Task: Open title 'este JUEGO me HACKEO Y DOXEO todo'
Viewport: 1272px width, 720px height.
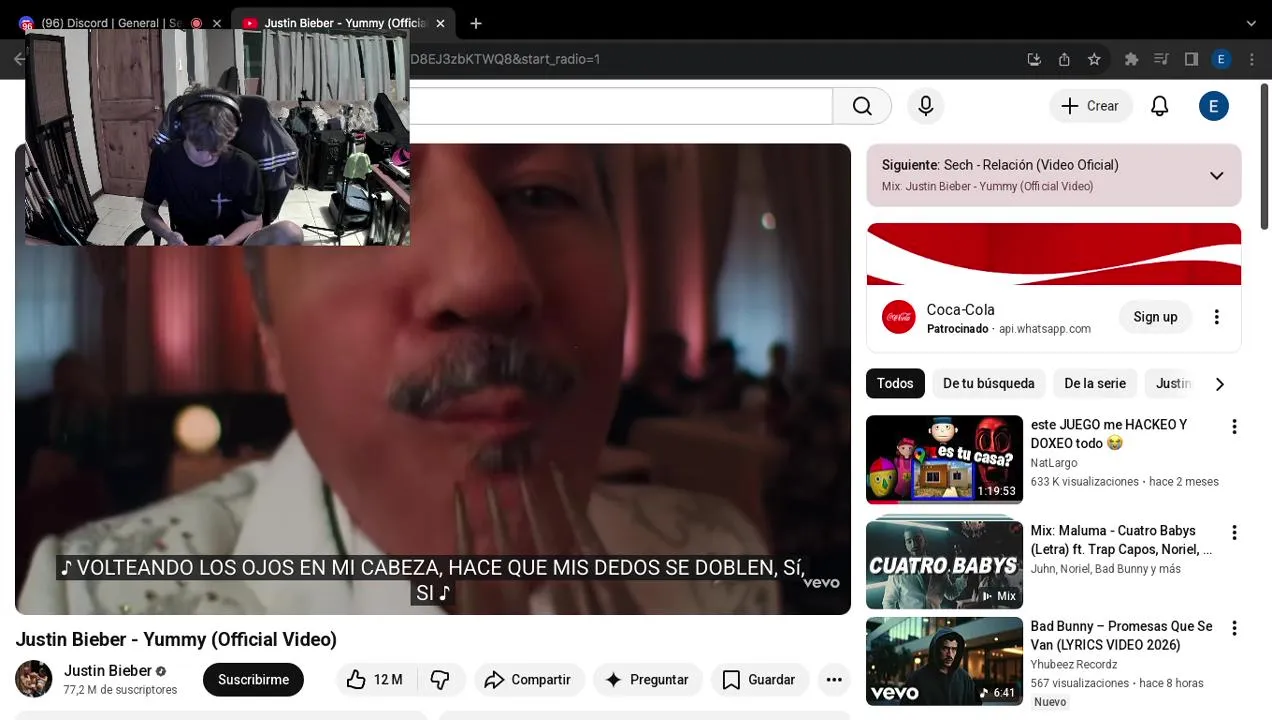Action: [x=1109, y=434]
